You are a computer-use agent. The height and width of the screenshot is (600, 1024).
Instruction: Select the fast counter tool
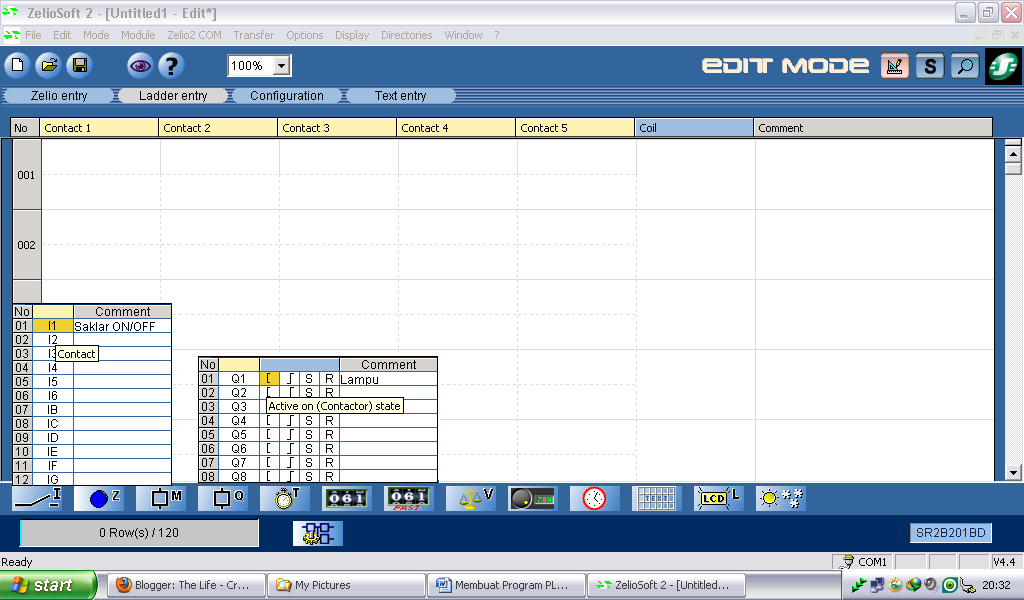409,498
